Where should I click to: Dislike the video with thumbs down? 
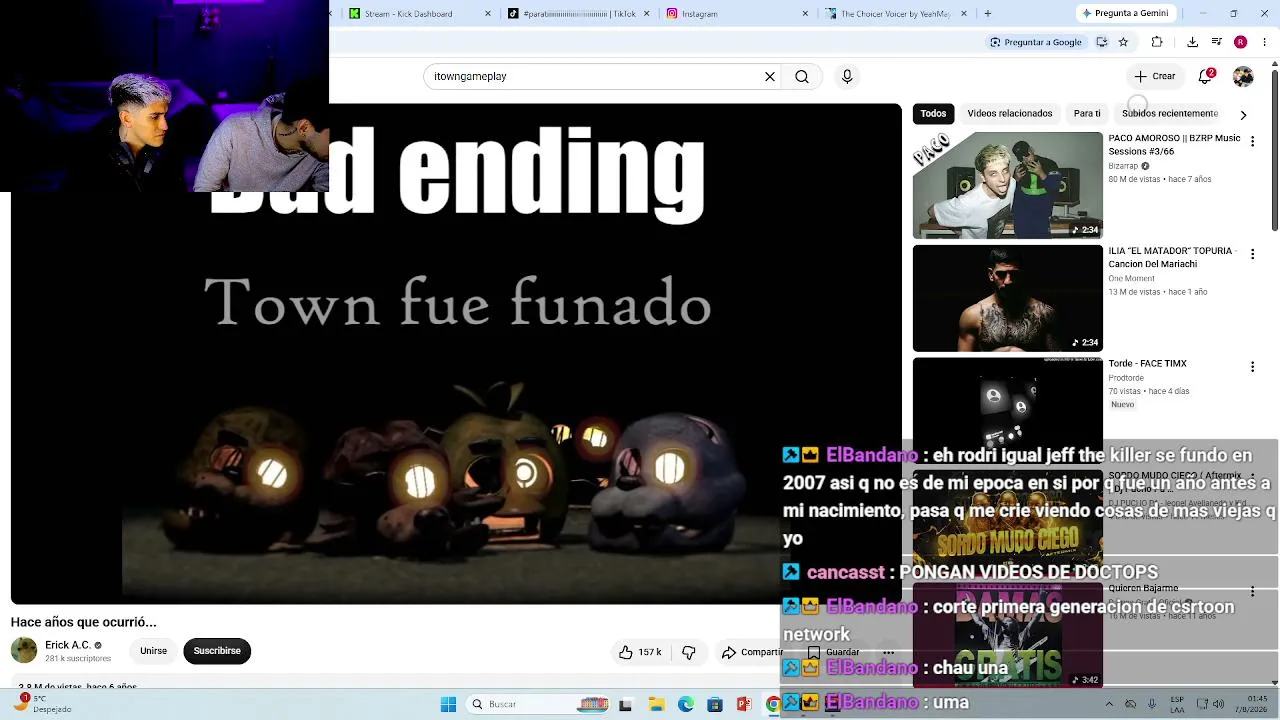[x=689, y=652]
